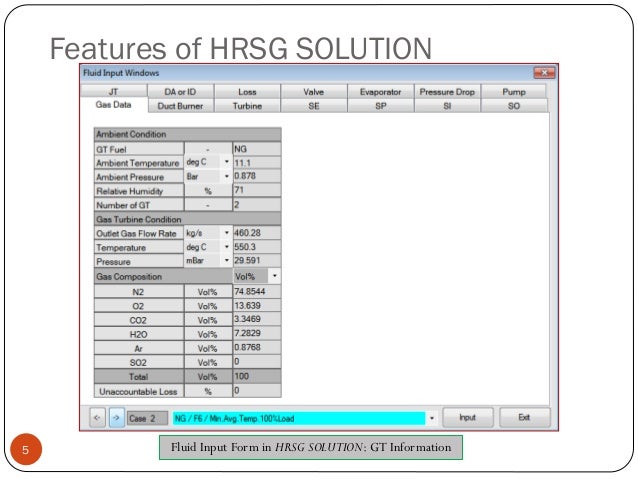Click the Relative Humidity value field
This screenshot has width=638, height=479.
pyautogui.click(x=257, y=190)
